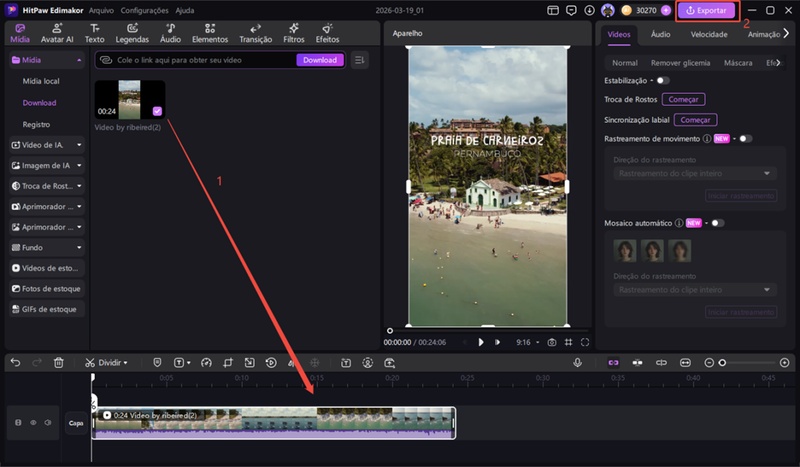
Task: Click the reverse playback icon in timeline toolbar
Action: pos(271,362)
